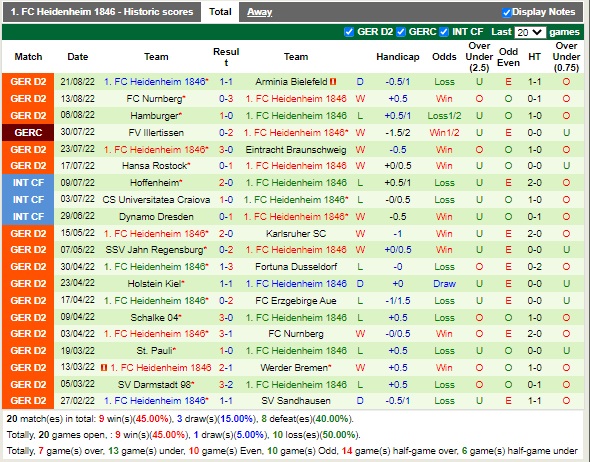
Task: Select Karlsruher SC team name
Action: click(296, 234)
